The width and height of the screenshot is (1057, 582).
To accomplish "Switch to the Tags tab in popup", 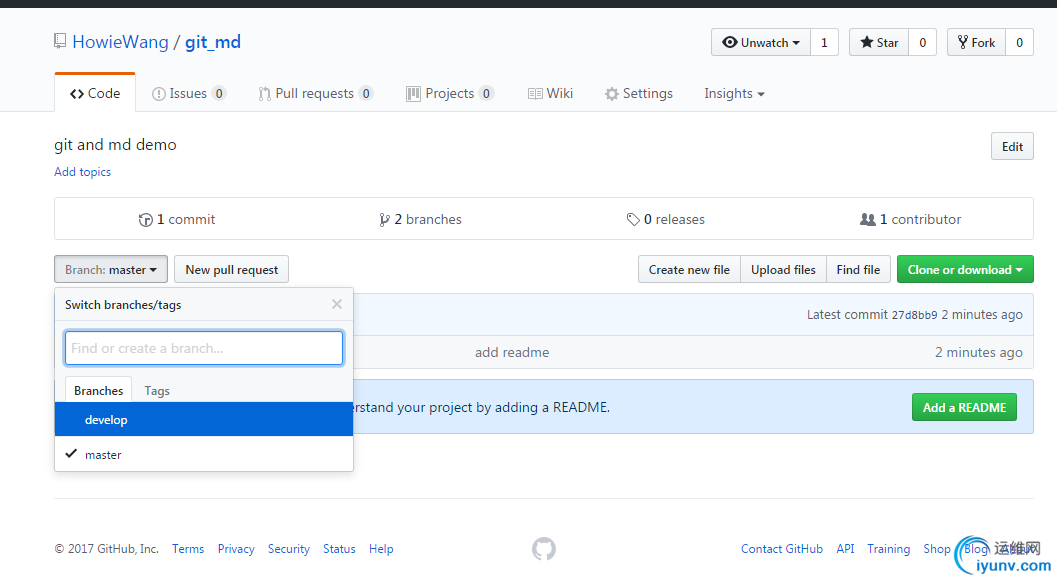I will pos(157,391).
